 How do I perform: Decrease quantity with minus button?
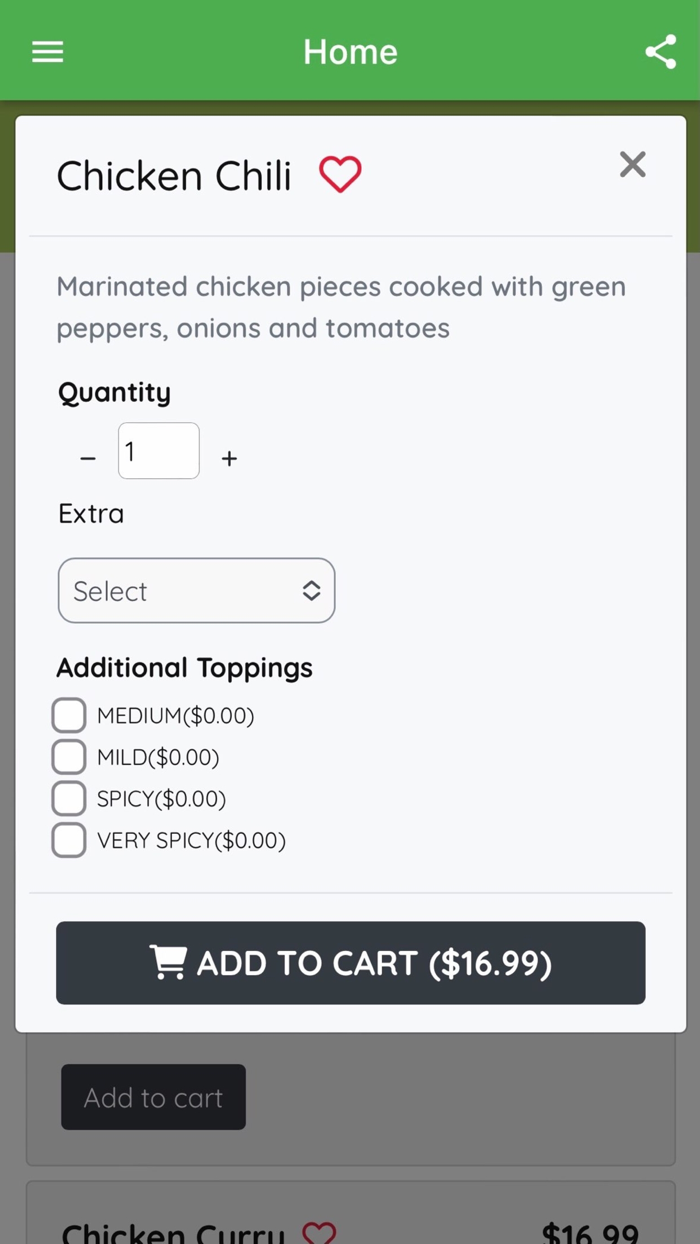coord(88,458)
